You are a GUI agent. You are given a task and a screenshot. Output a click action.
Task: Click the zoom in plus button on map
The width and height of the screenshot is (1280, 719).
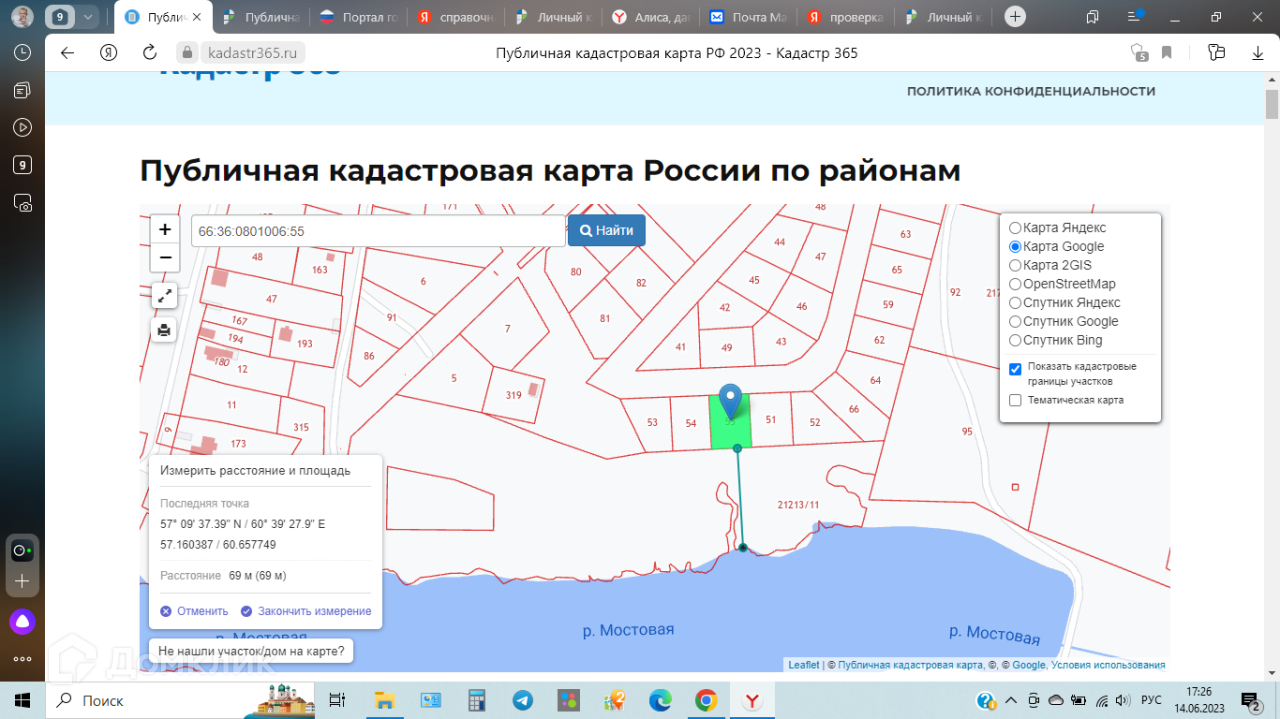click(165, 229)
